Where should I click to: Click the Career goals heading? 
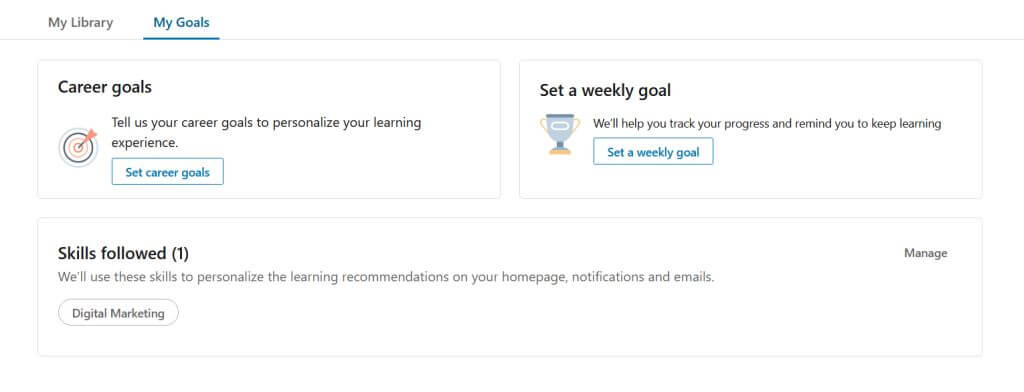pos(104,87)
